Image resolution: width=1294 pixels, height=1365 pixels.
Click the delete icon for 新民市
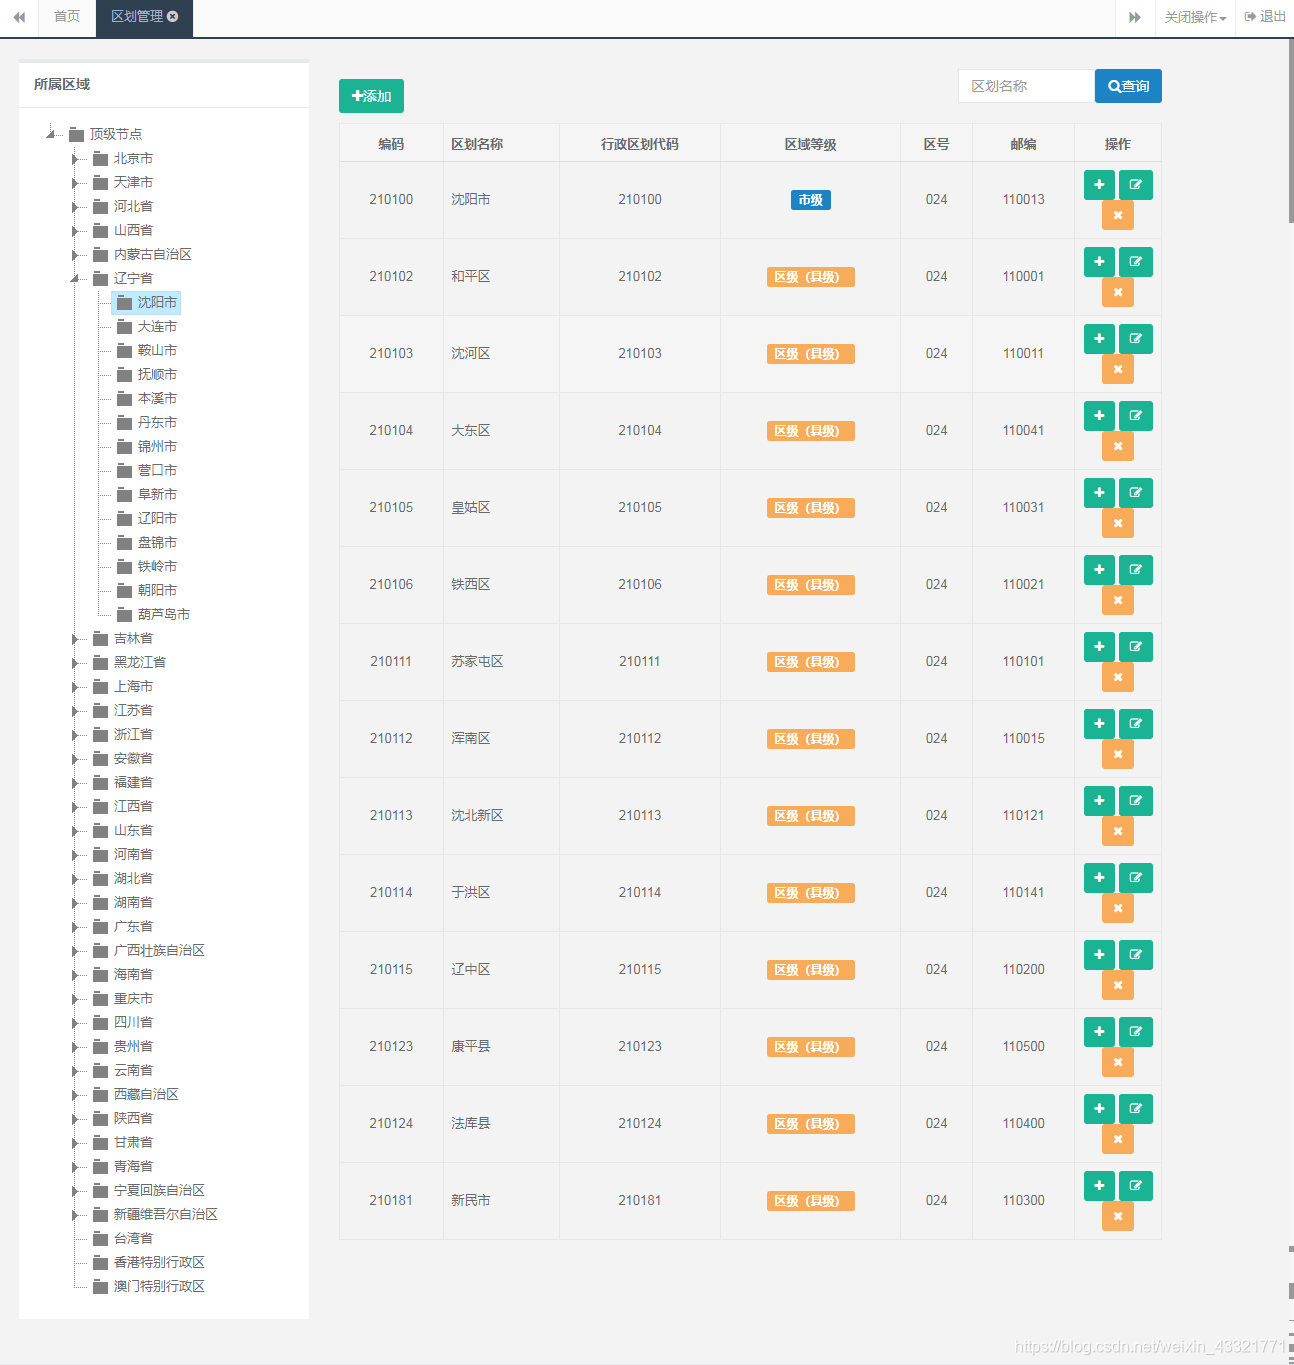[x=1118, y=1216]
